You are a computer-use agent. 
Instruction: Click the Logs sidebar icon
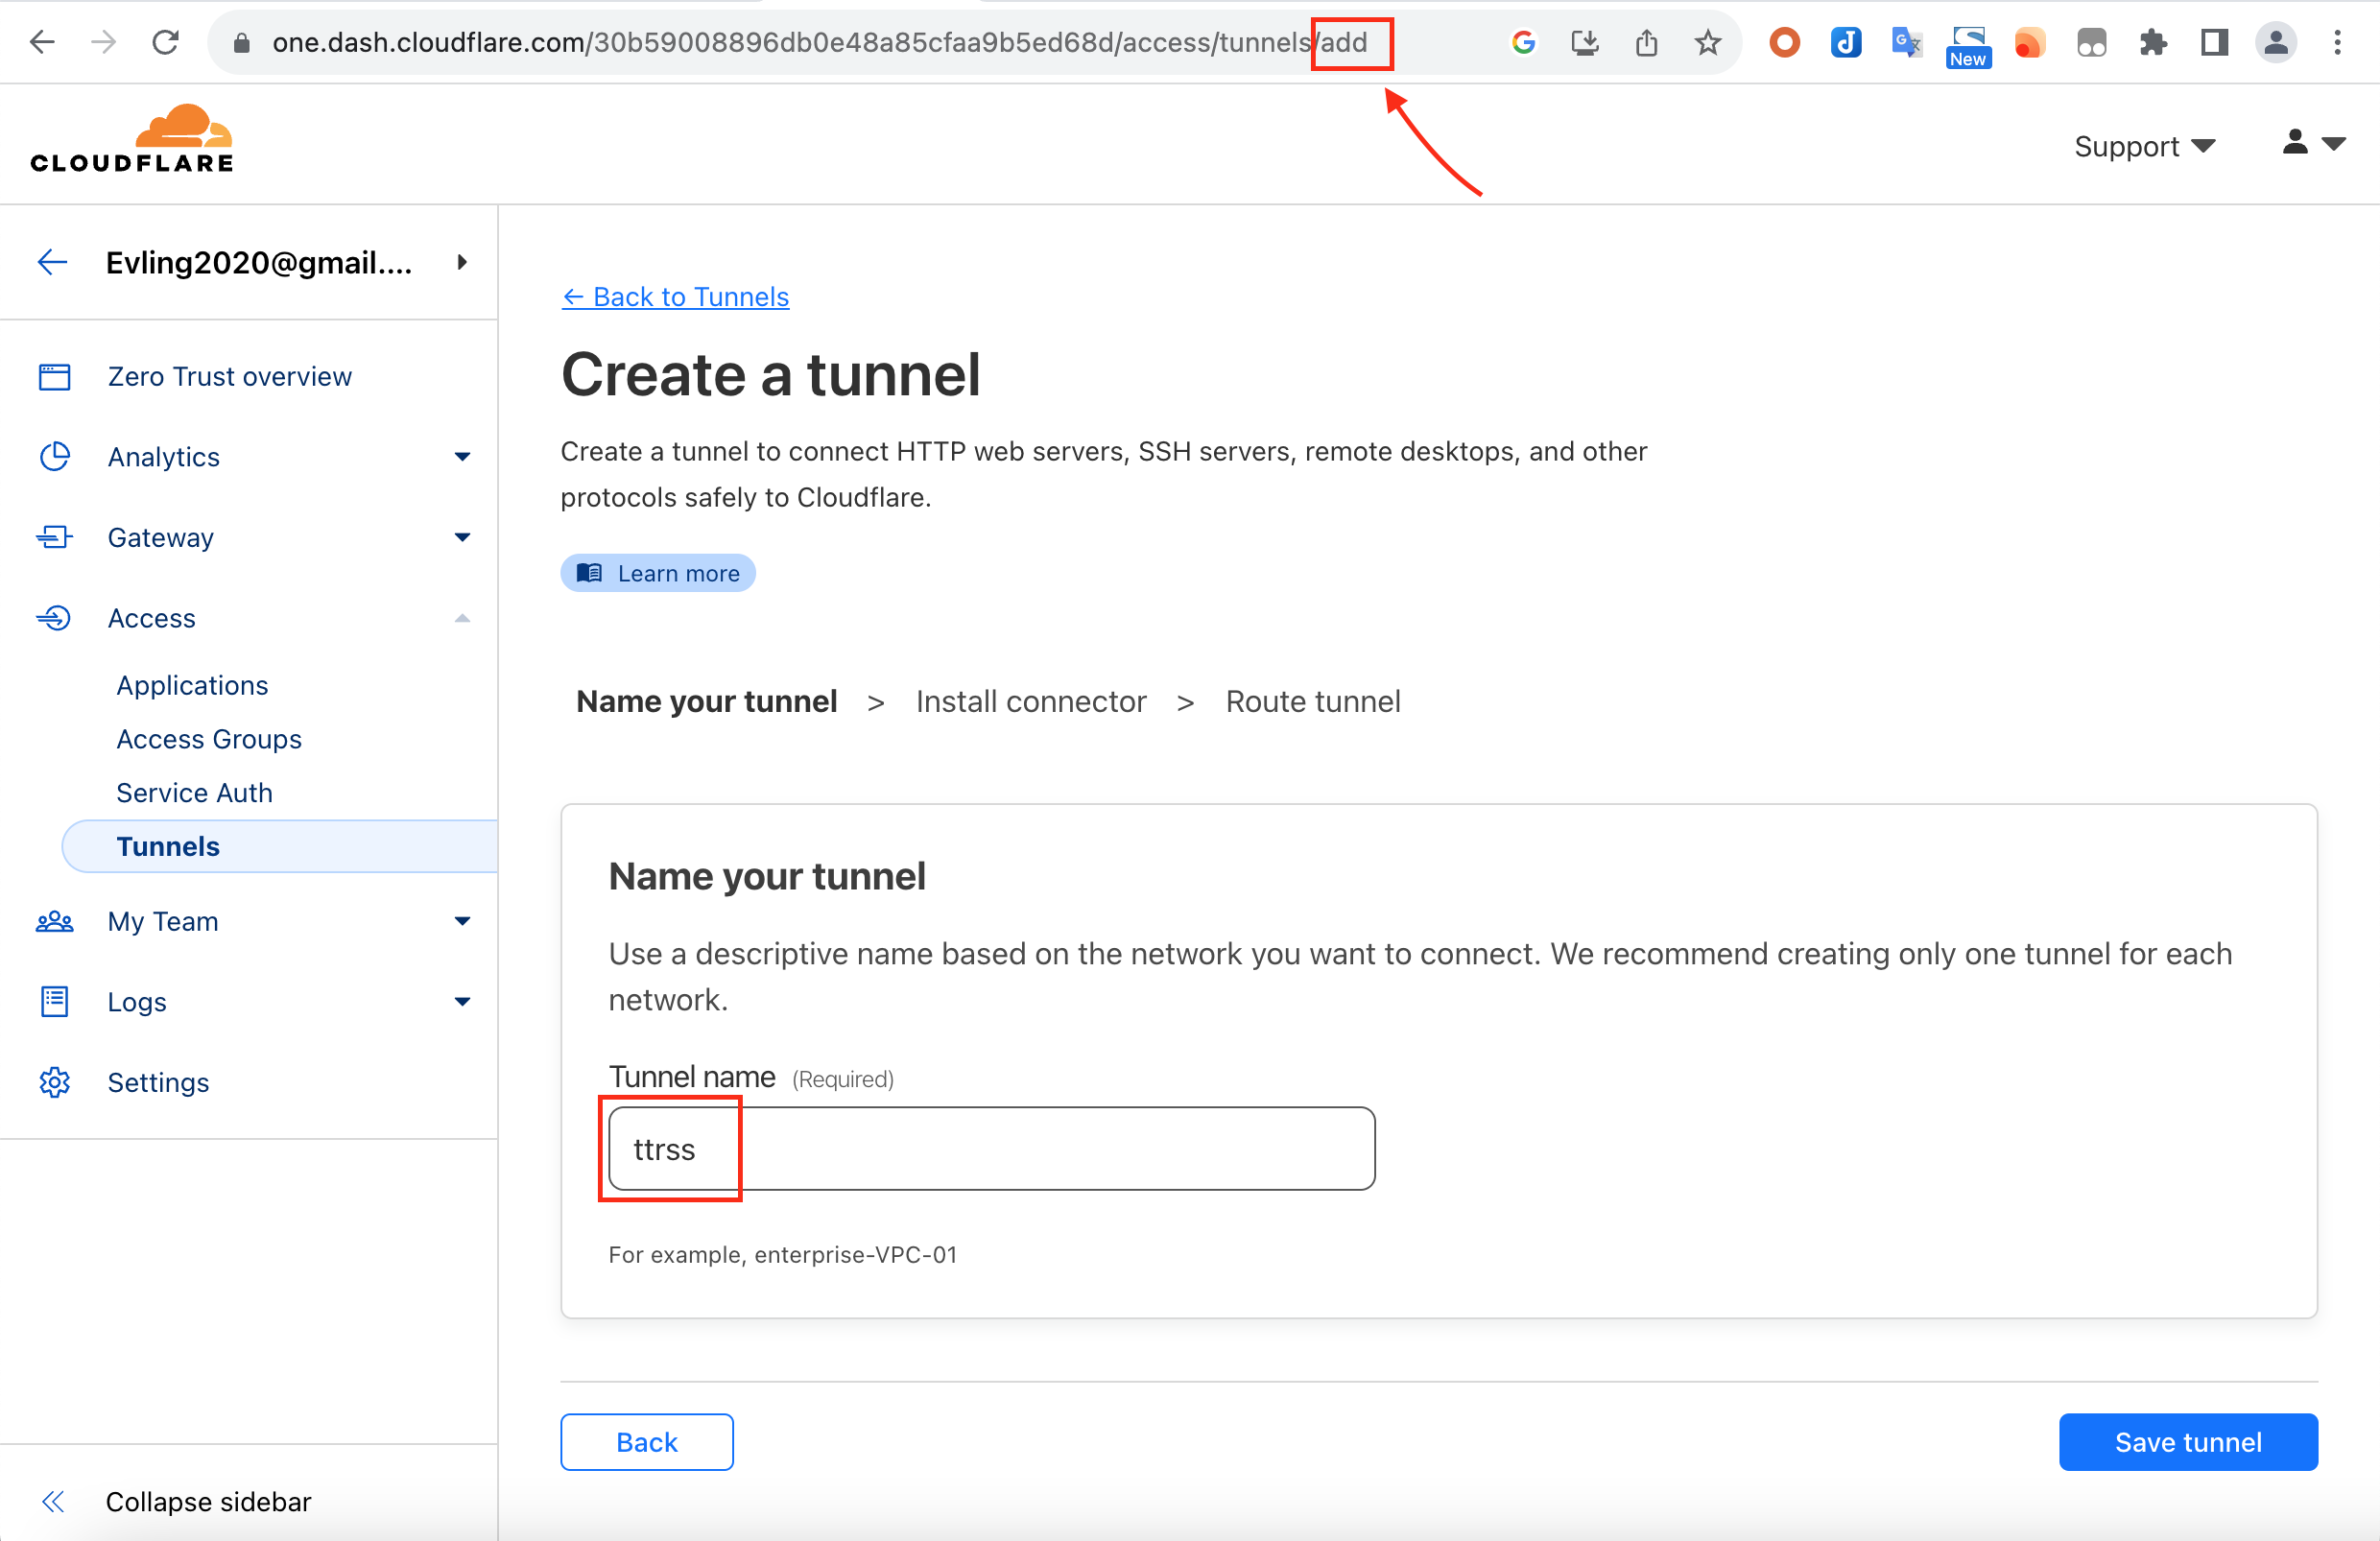click(54, 1001)
